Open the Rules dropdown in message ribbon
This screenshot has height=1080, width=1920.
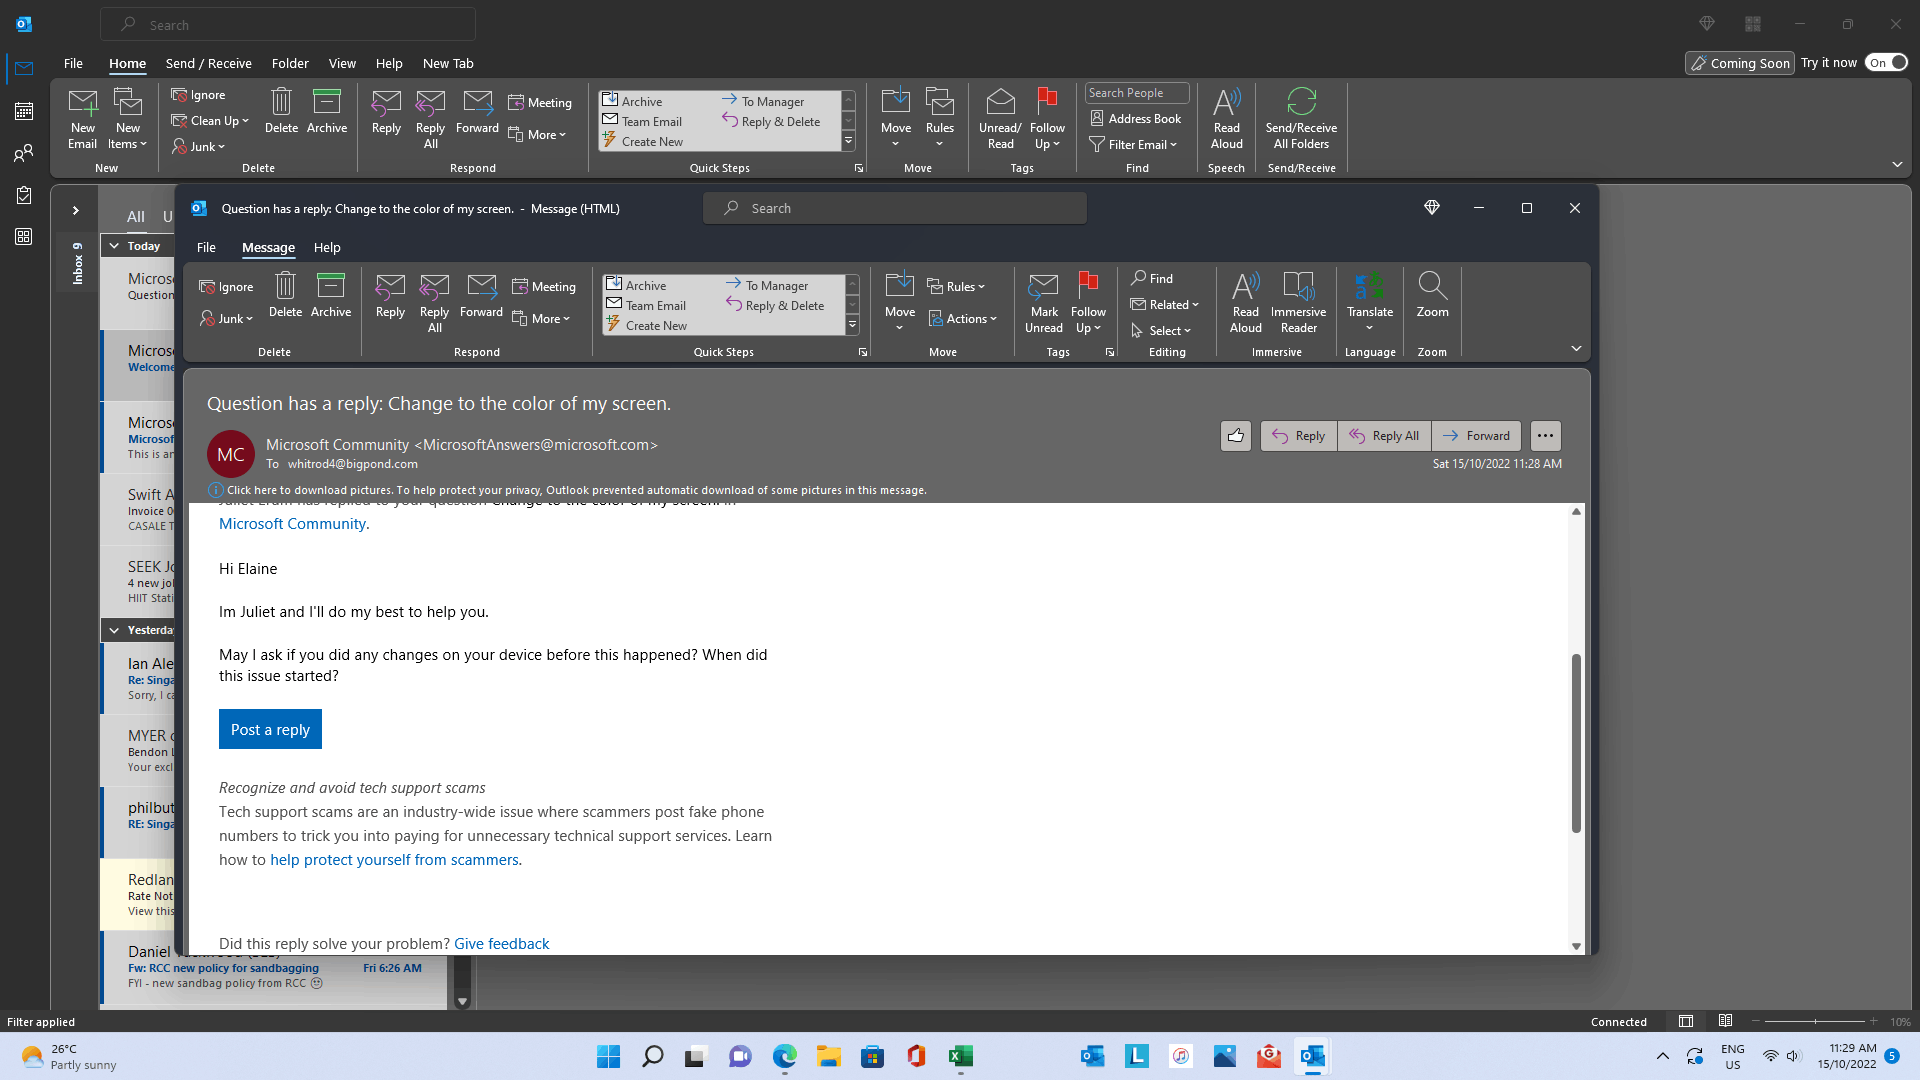point(956,287)
